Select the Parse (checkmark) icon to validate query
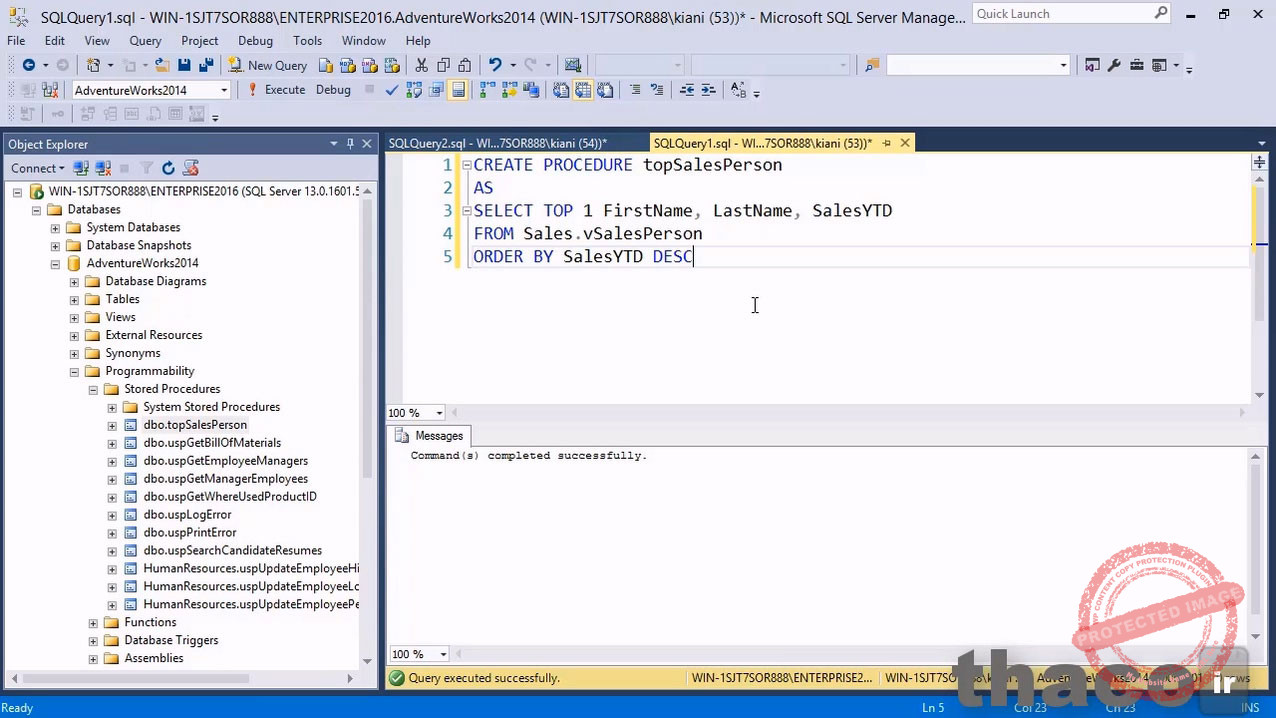The width and height of the screenshot is (1276, 718). tap(390, 91)
